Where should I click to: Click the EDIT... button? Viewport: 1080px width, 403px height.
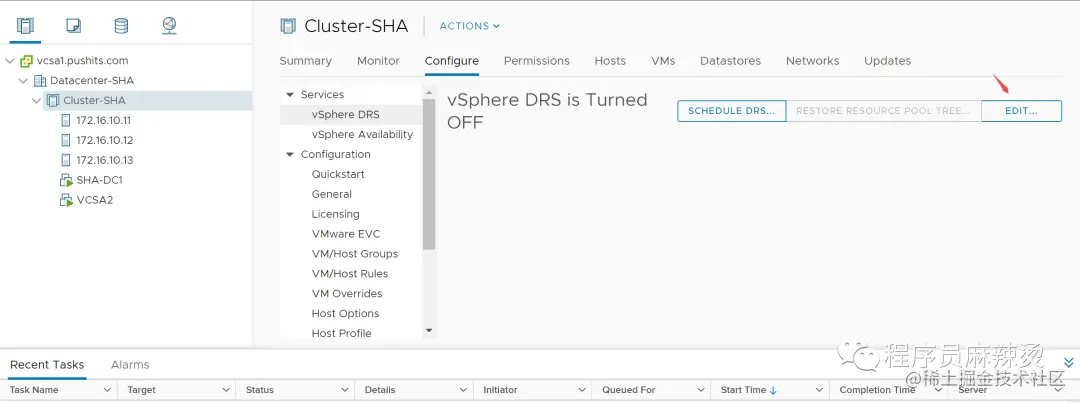click(x=1021, y=111)
